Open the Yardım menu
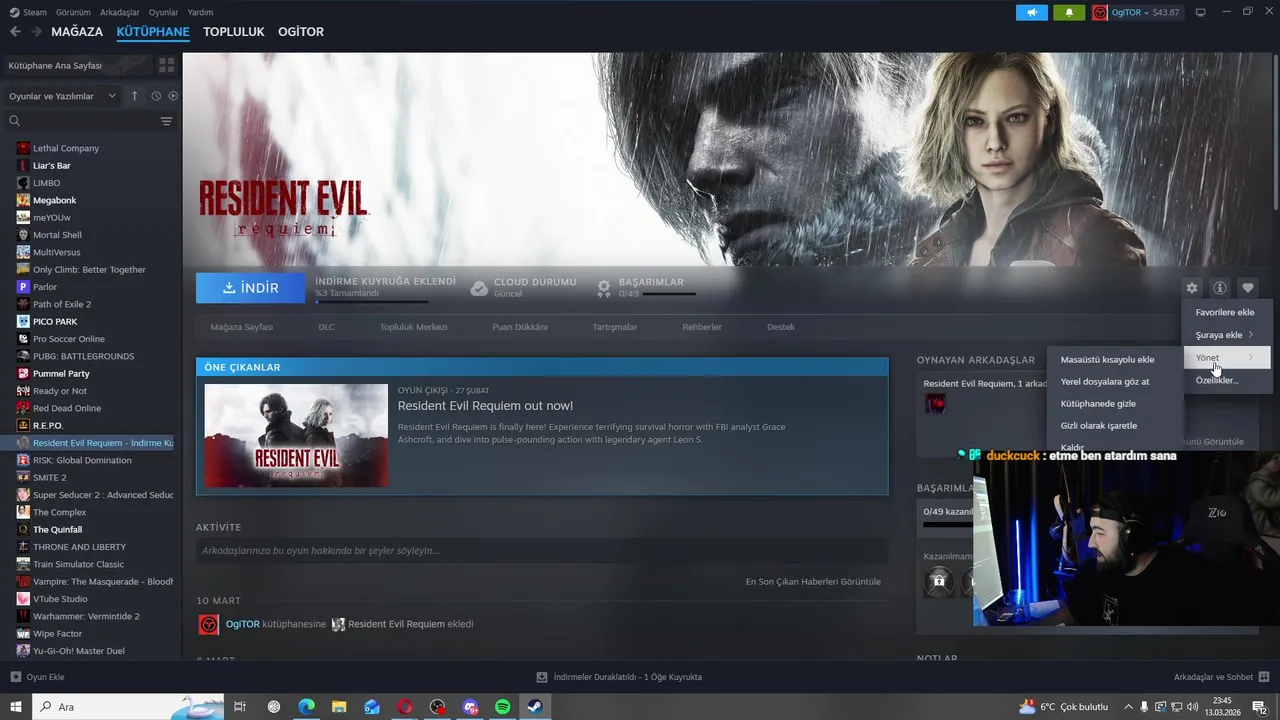 (x=200, y=12)
